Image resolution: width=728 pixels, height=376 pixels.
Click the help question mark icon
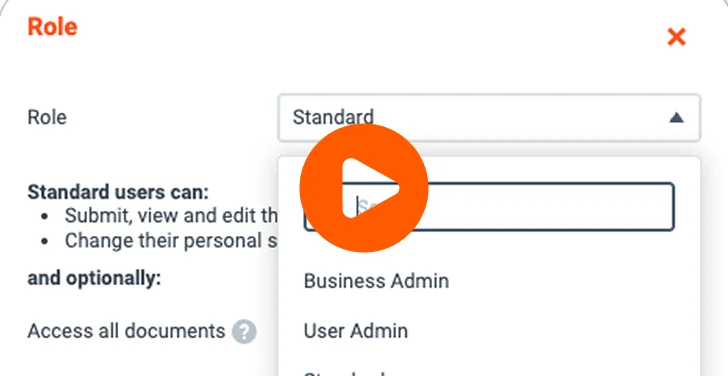point(244,332)
